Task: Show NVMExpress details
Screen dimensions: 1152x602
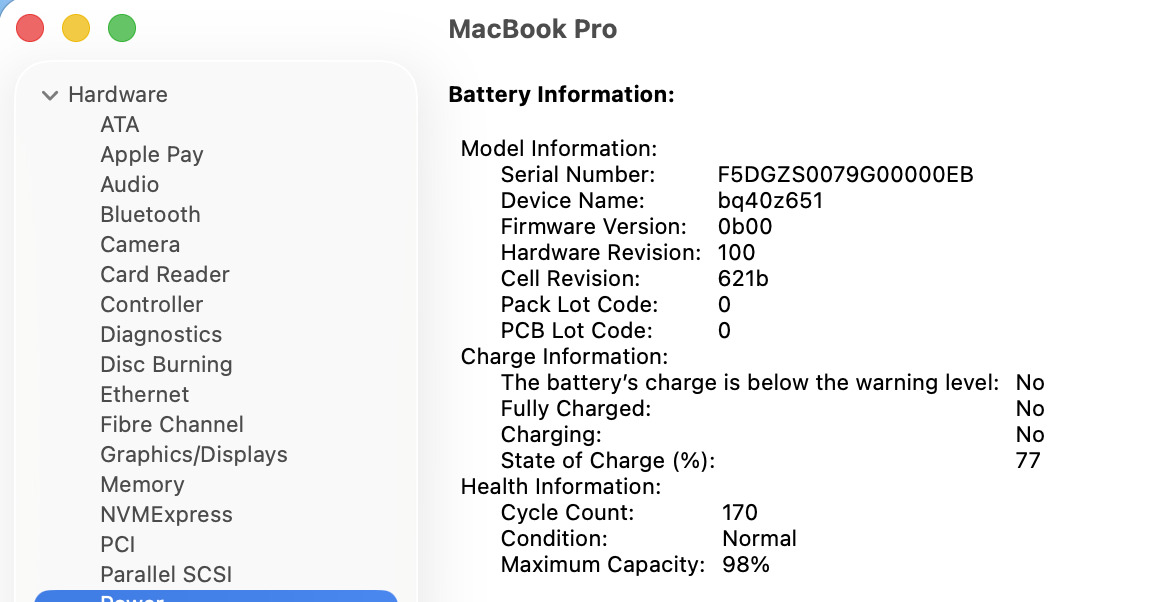Action: [x=166, y=515]
